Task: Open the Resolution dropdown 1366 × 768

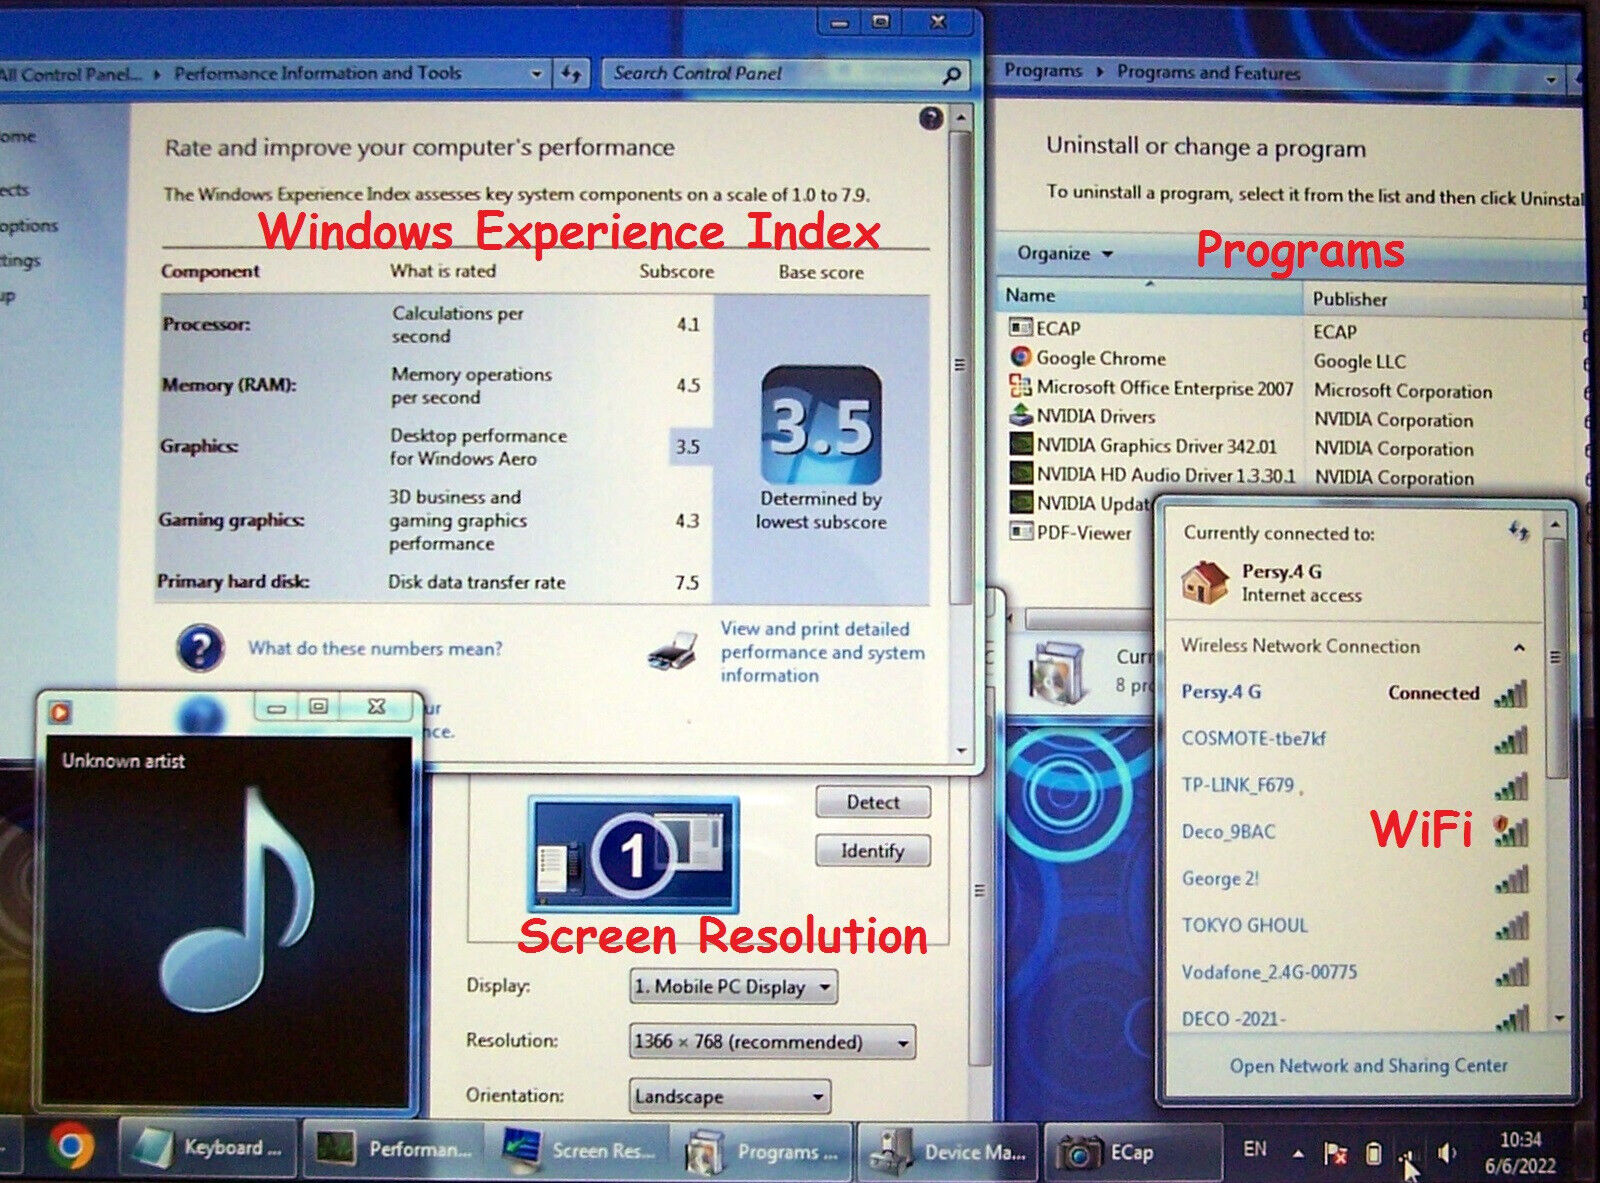Action: click(x=772, y=1042)
